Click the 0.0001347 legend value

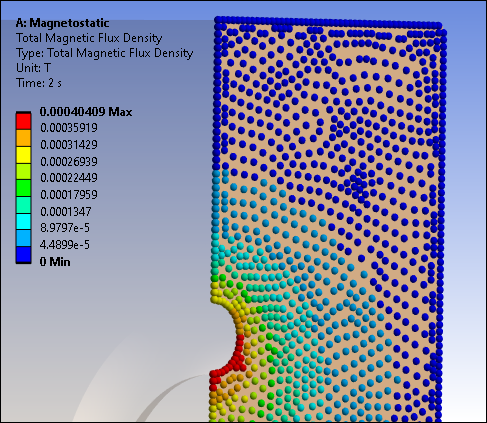[x=66, y=211]
